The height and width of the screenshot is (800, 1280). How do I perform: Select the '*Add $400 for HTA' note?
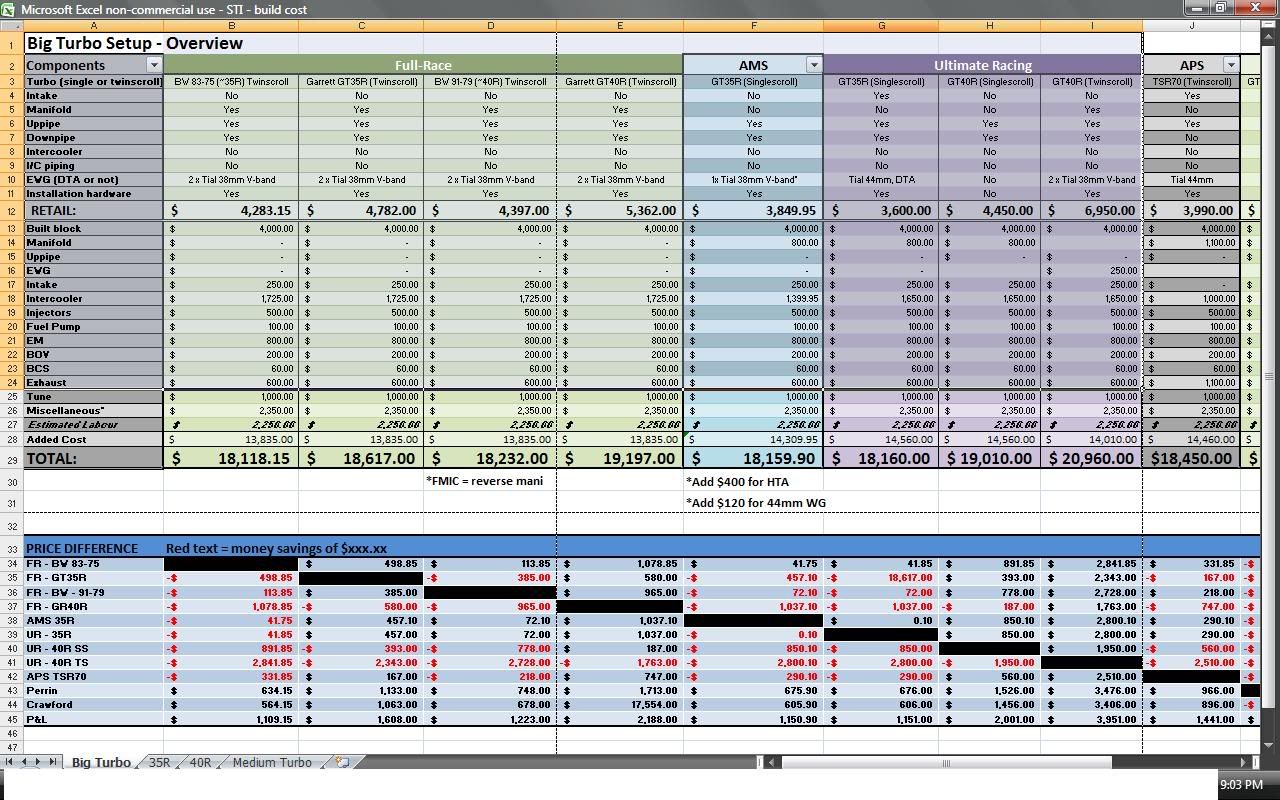point(737,481)
